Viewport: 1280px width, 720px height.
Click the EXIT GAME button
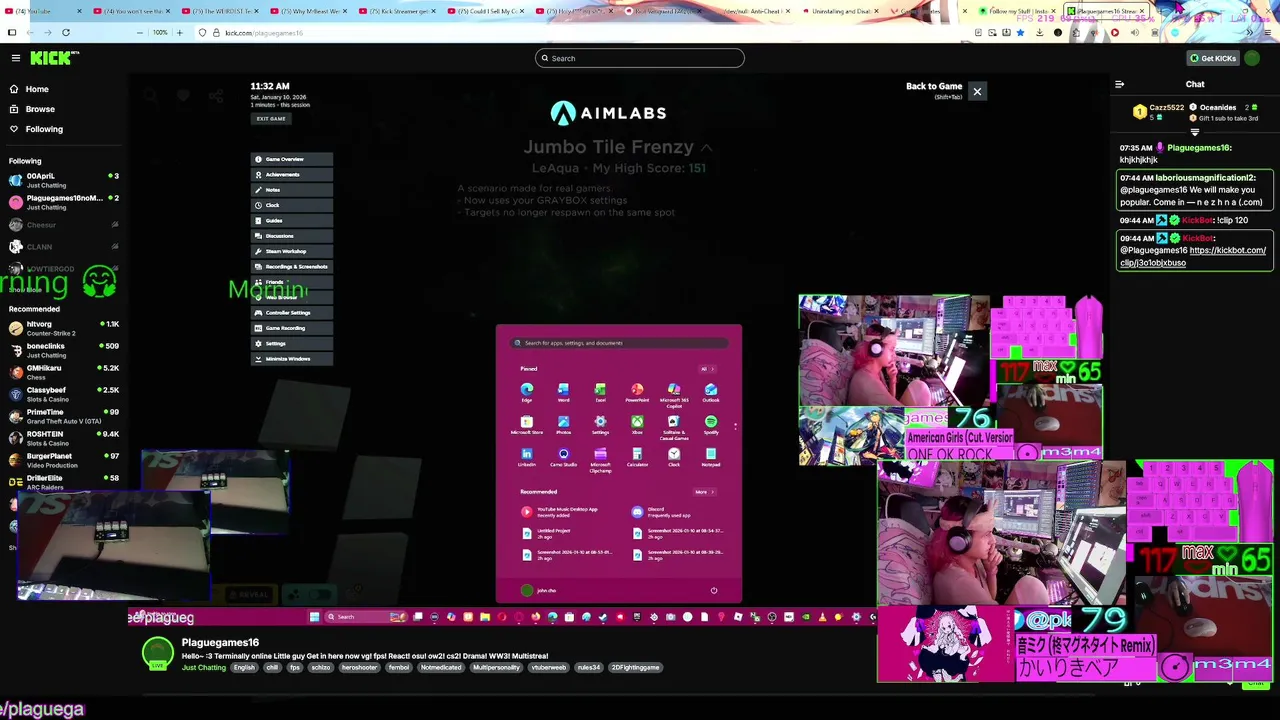coord(270,119)
